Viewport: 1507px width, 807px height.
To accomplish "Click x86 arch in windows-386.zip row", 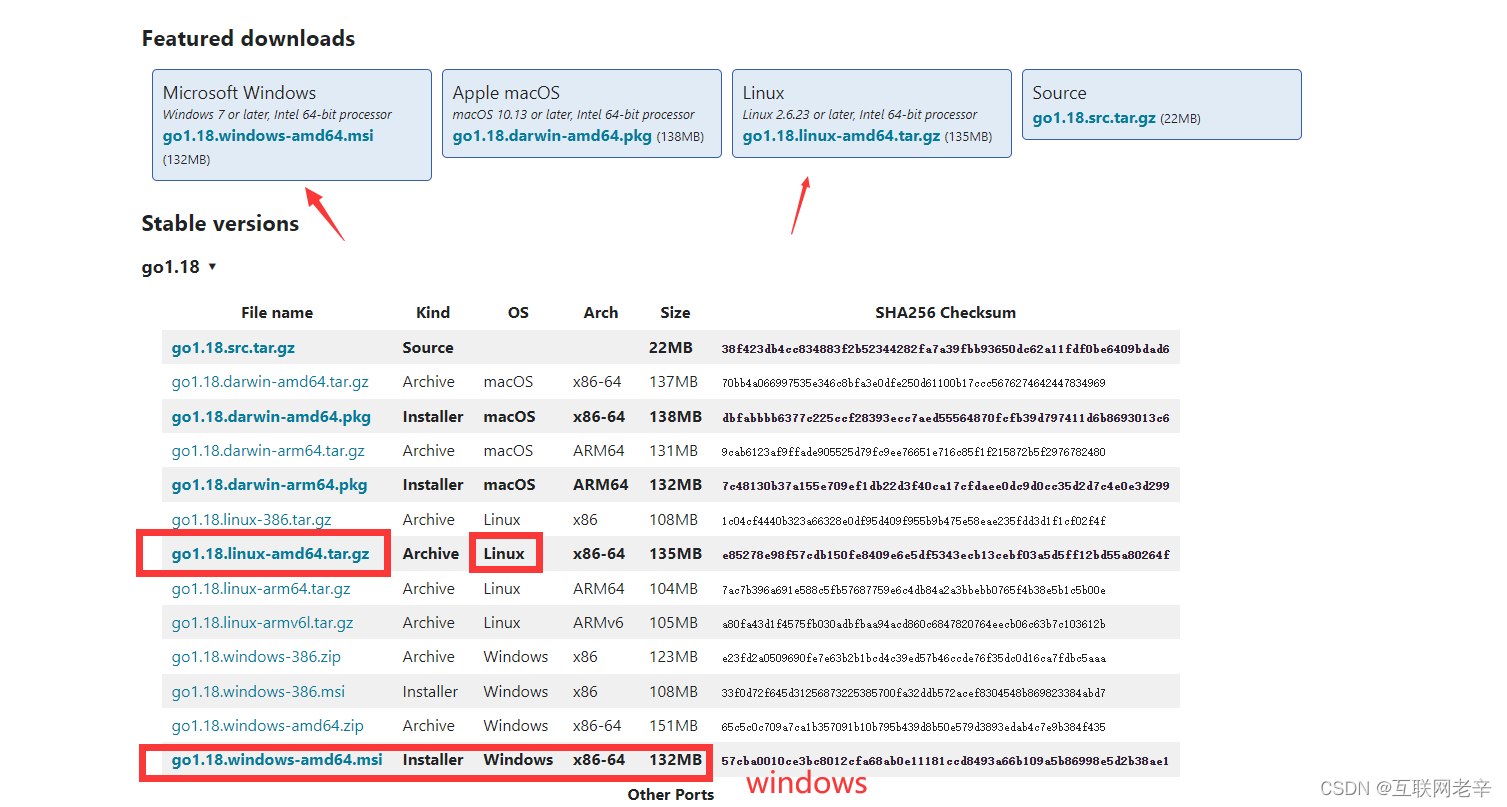I will 586,657.
